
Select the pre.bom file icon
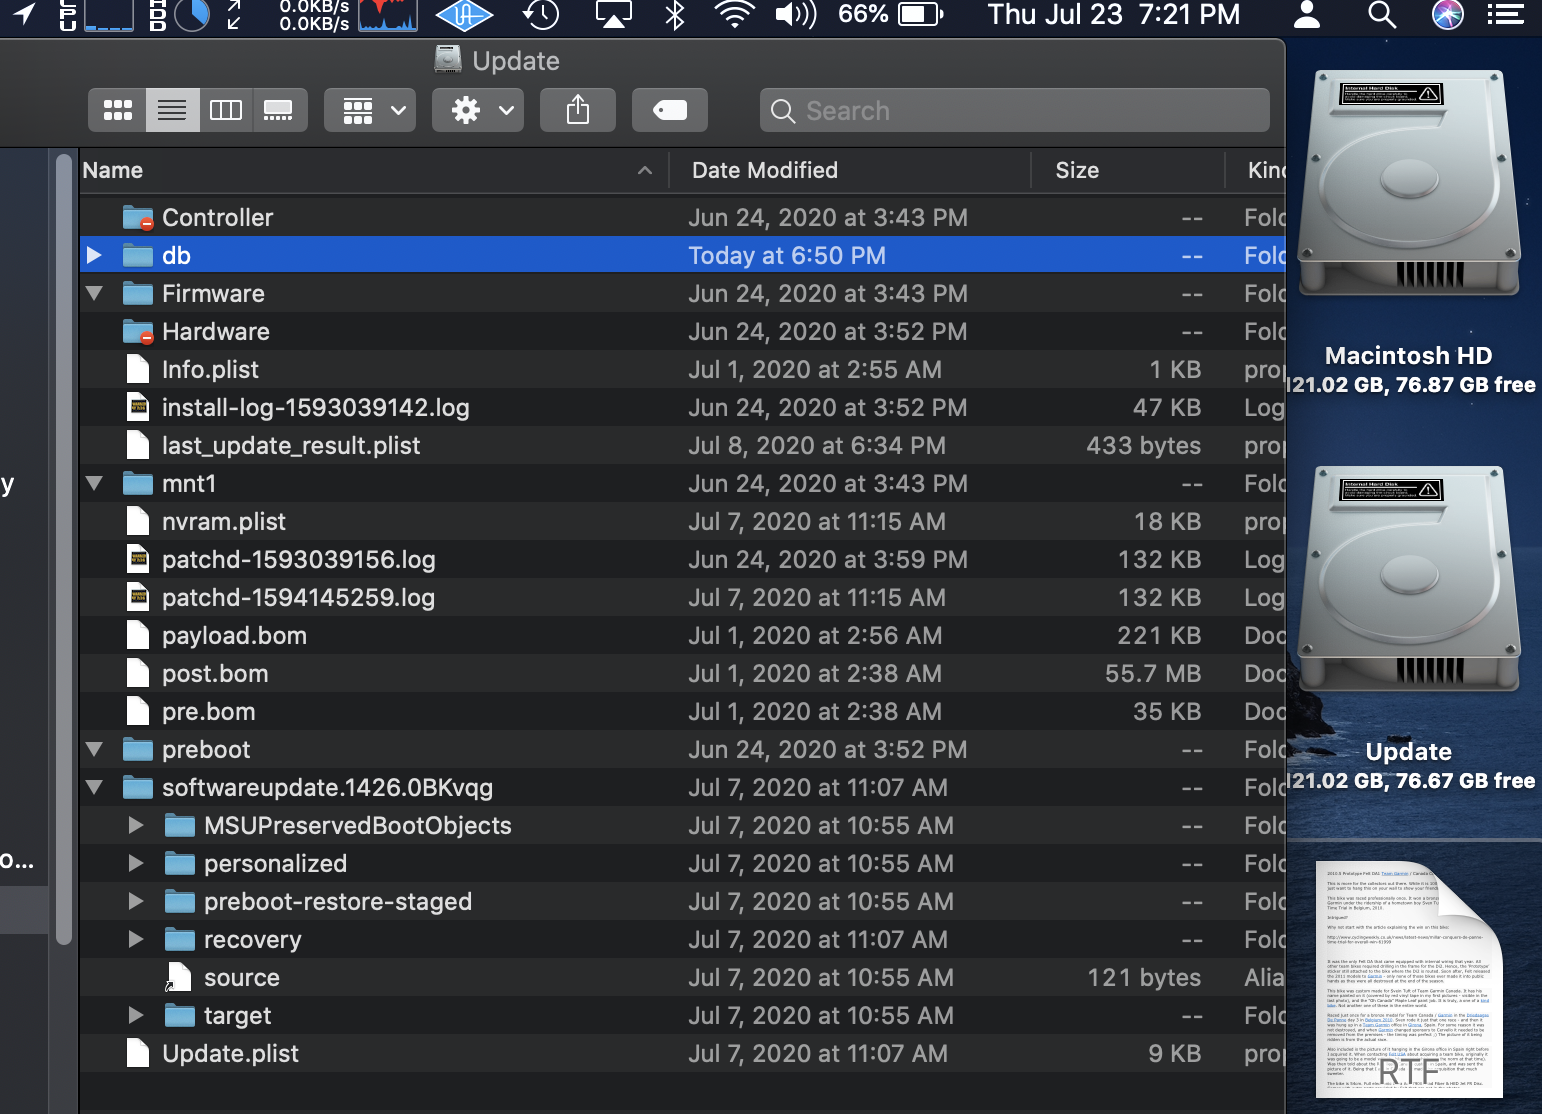click(x=138, y=711)
